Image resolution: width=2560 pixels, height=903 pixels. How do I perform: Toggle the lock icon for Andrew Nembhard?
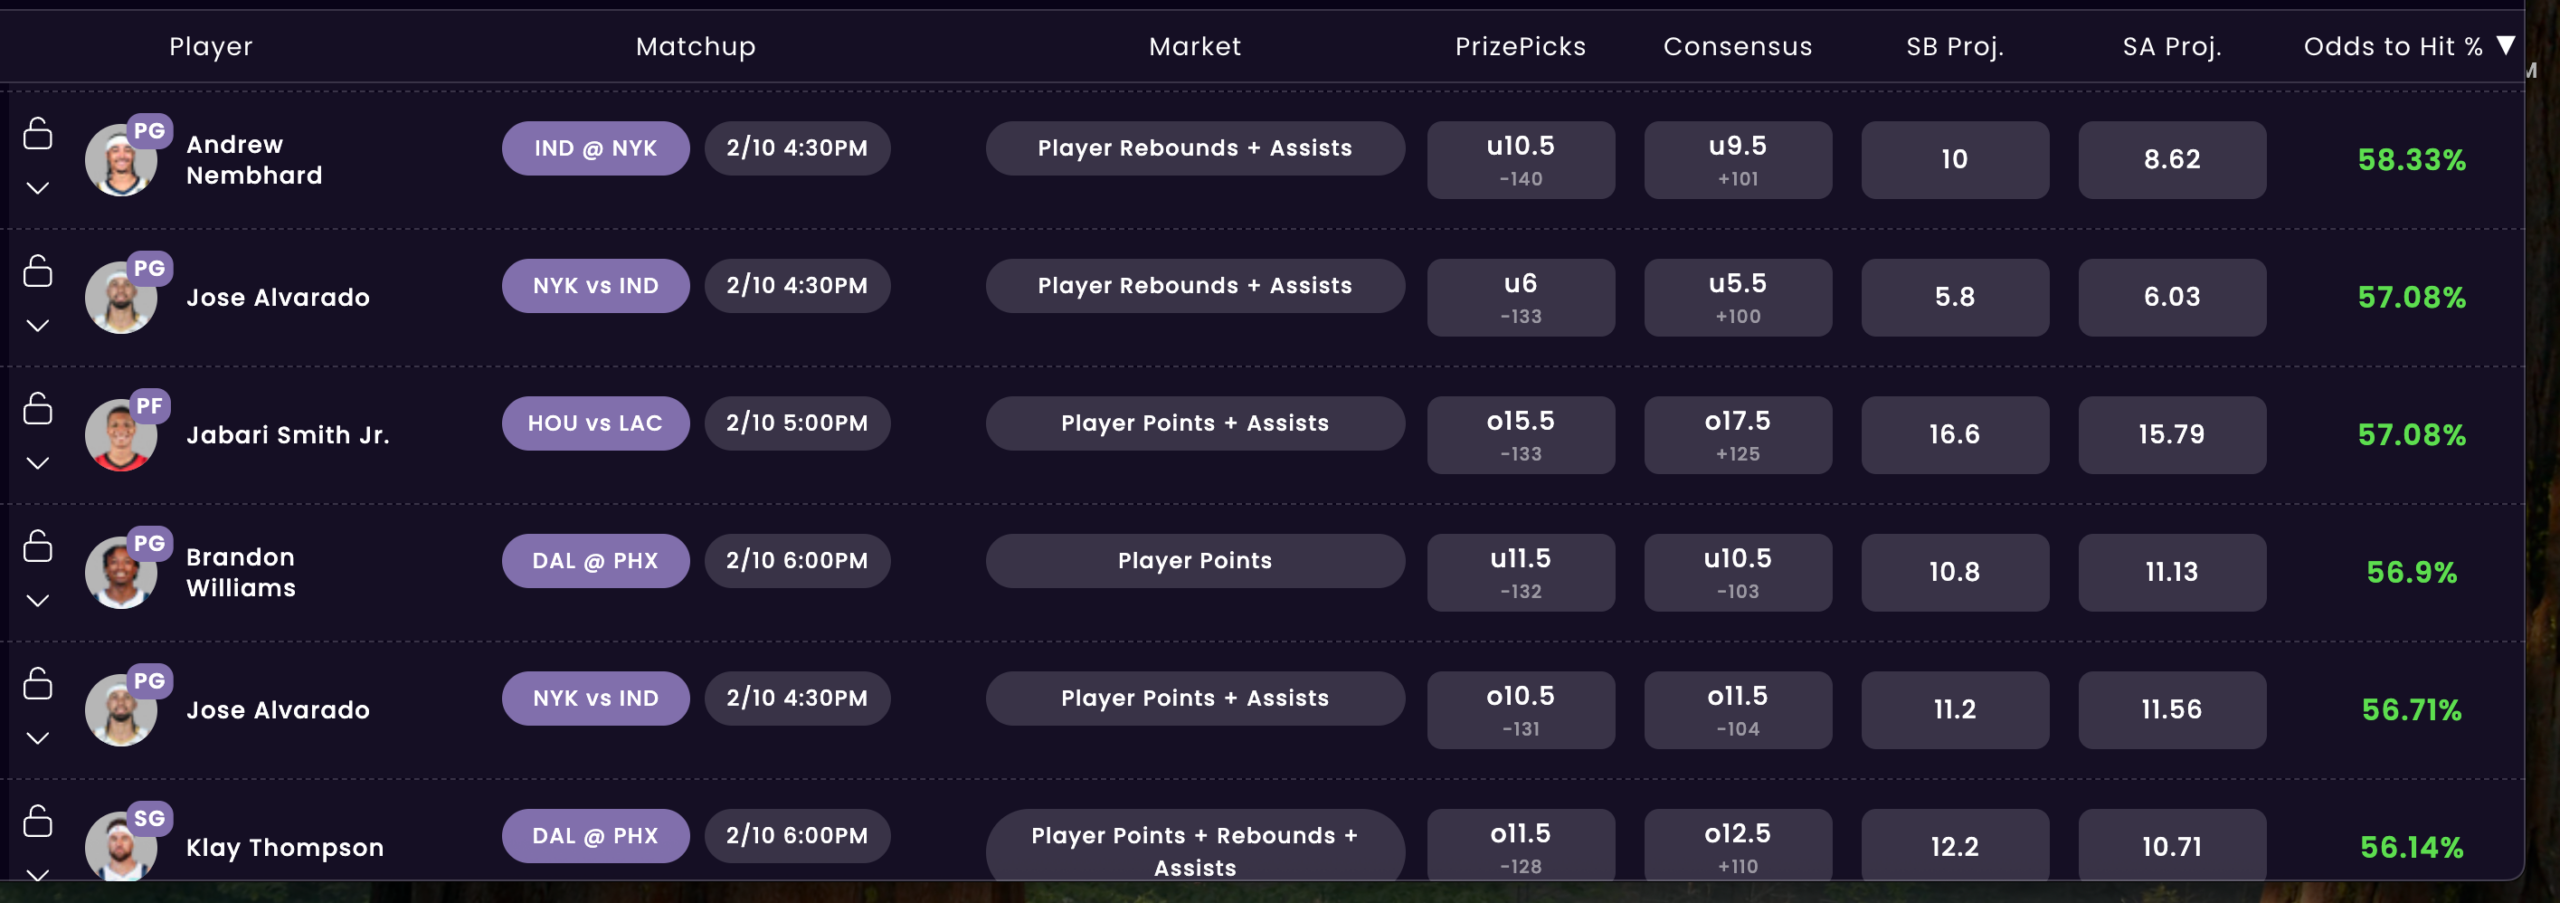38,133
